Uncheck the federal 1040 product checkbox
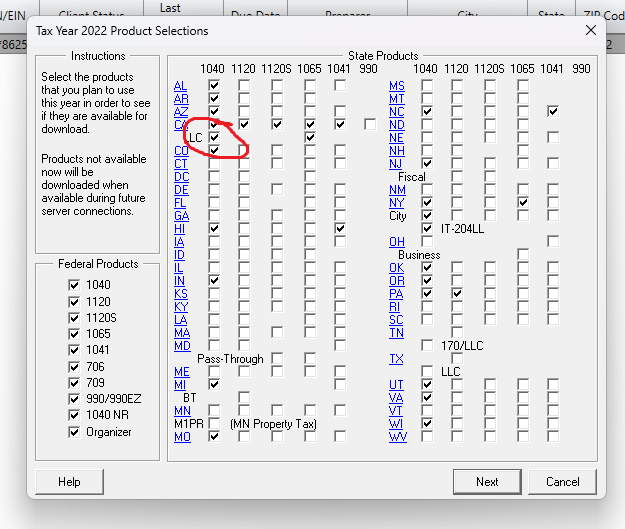Viewport: 625px width, 529px height. (x=73, y=285)
